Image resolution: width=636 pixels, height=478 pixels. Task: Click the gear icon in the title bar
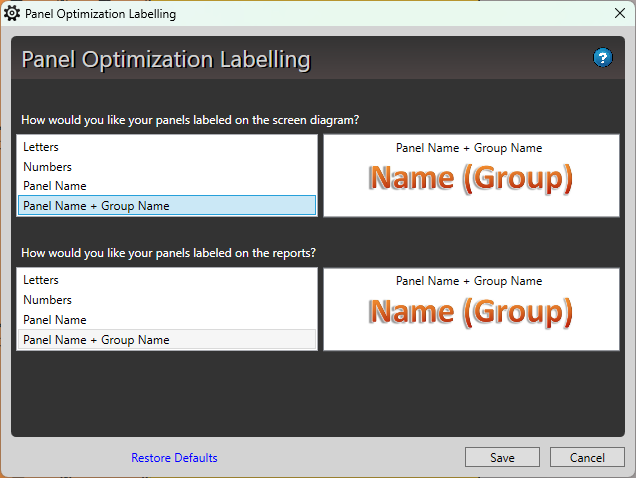click(12, 14)
